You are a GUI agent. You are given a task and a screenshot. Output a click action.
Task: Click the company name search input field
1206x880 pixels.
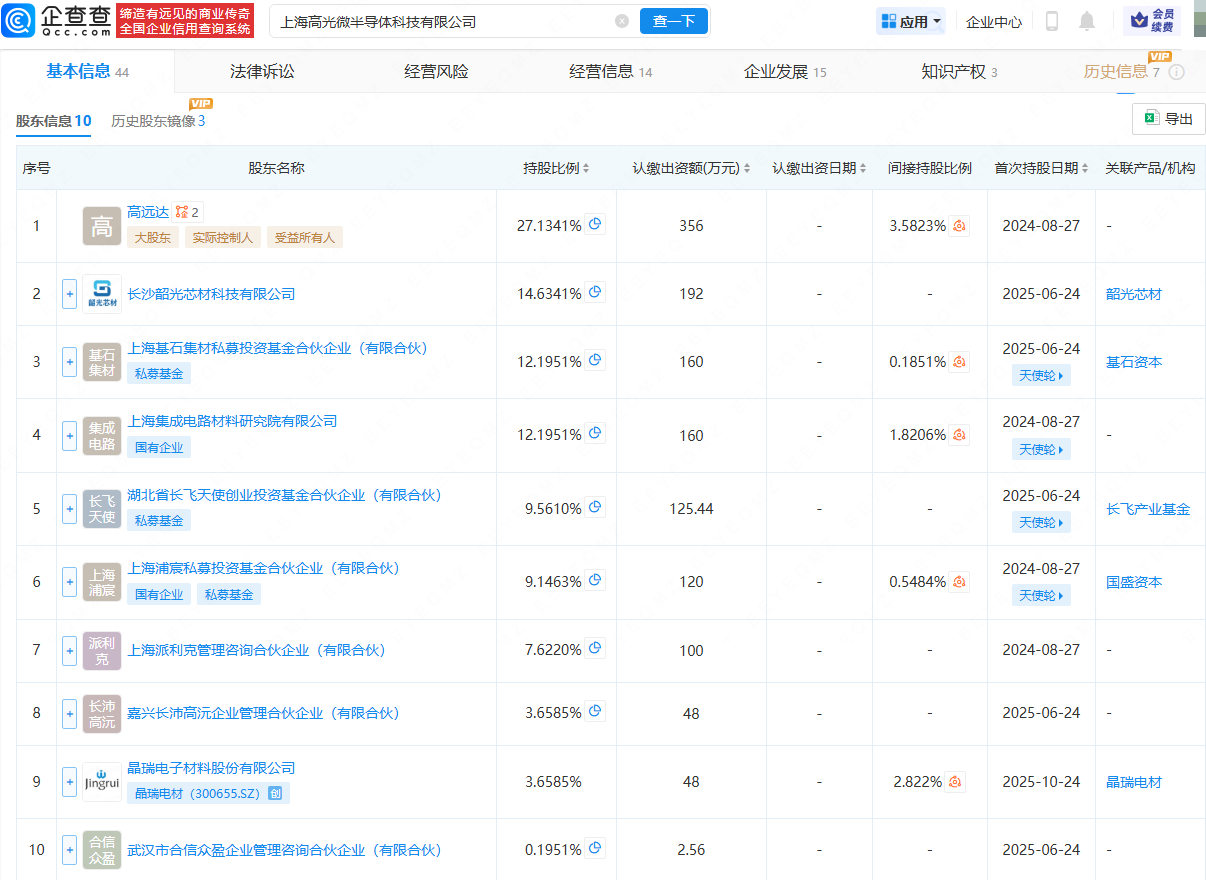pyautogui.click(x=440, y=21)
